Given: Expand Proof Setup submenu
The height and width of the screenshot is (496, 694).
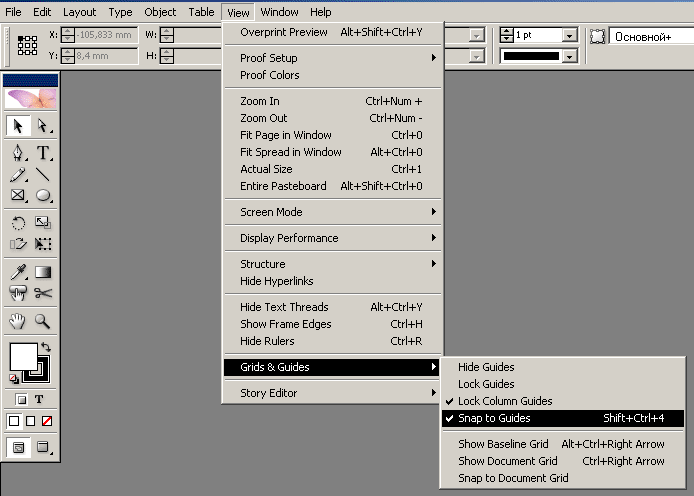Looking at the screenshot, I should (332, 58).
